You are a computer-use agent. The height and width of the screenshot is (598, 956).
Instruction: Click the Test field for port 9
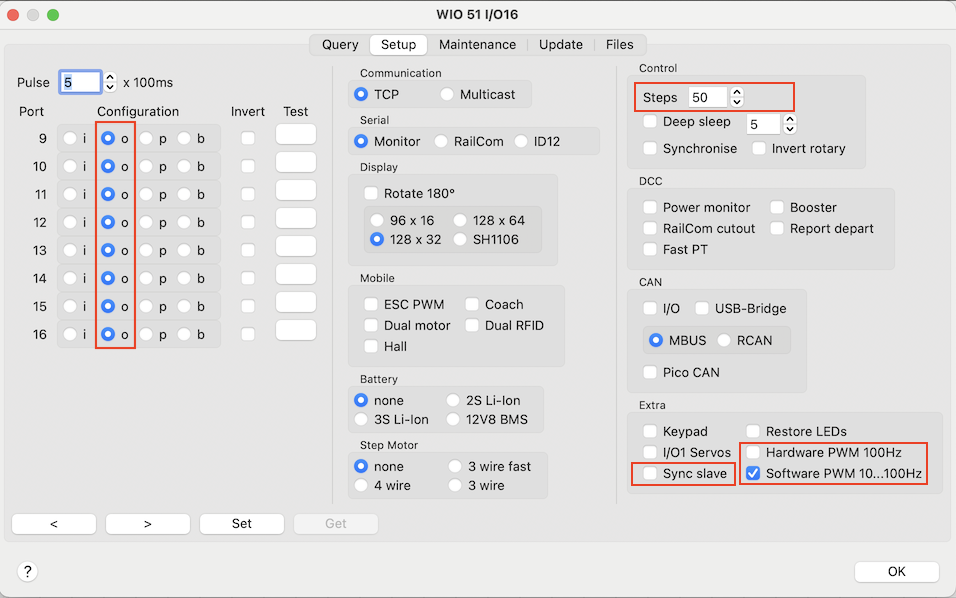(295, 135)
